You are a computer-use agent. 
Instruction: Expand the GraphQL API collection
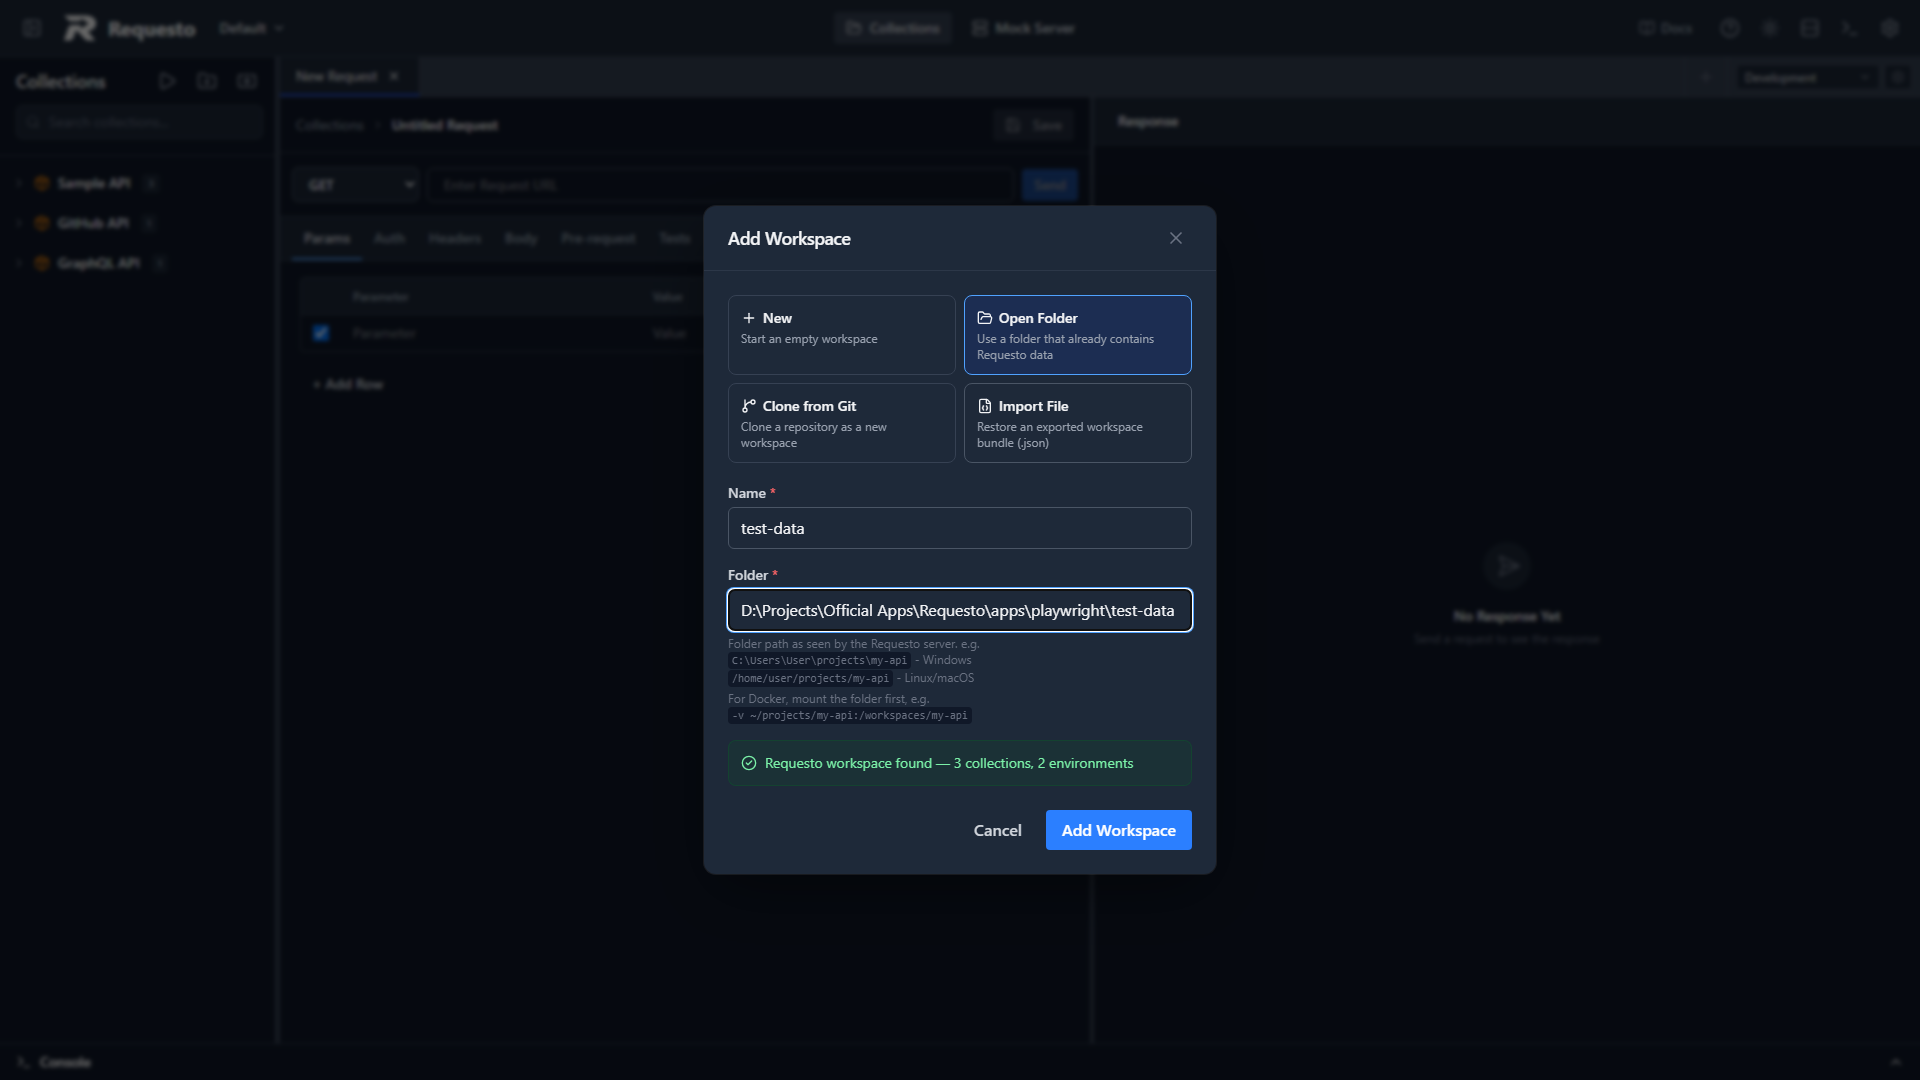pyautogui.click(x=18, y=263)
